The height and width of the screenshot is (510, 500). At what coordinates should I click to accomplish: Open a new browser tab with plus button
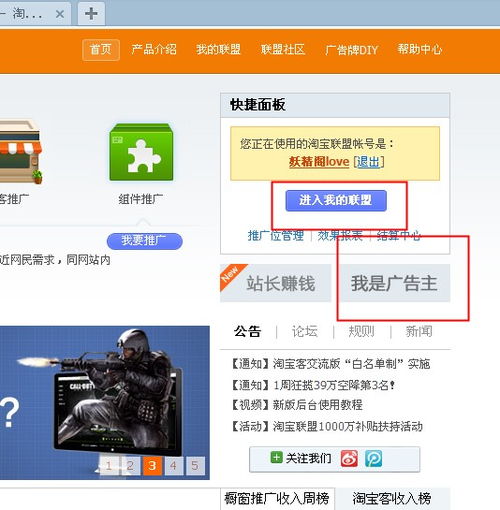click(91, 14)
